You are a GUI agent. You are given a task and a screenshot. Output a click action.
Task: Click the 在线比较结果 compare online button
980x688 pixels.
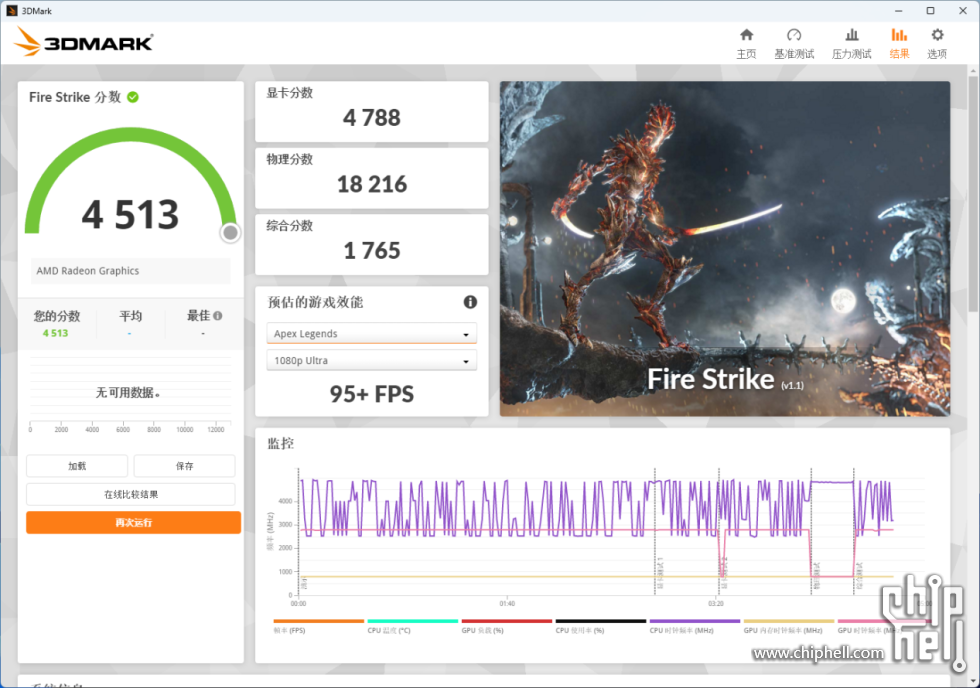point(131,494)
